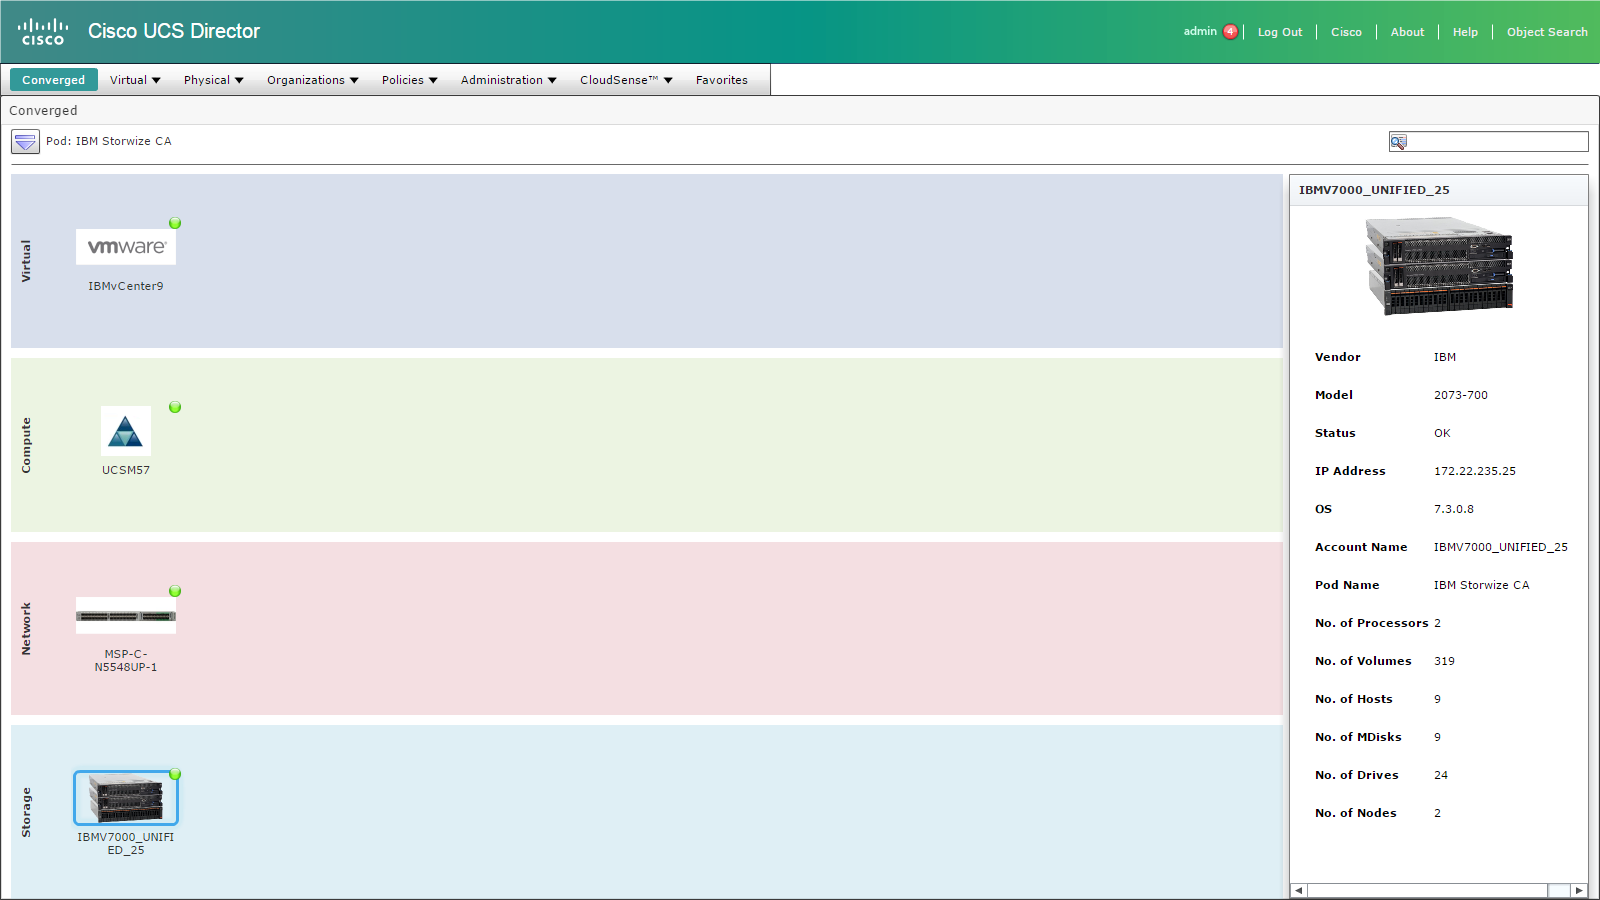Click green status dot of UCSM57

(x=175, y=407)
